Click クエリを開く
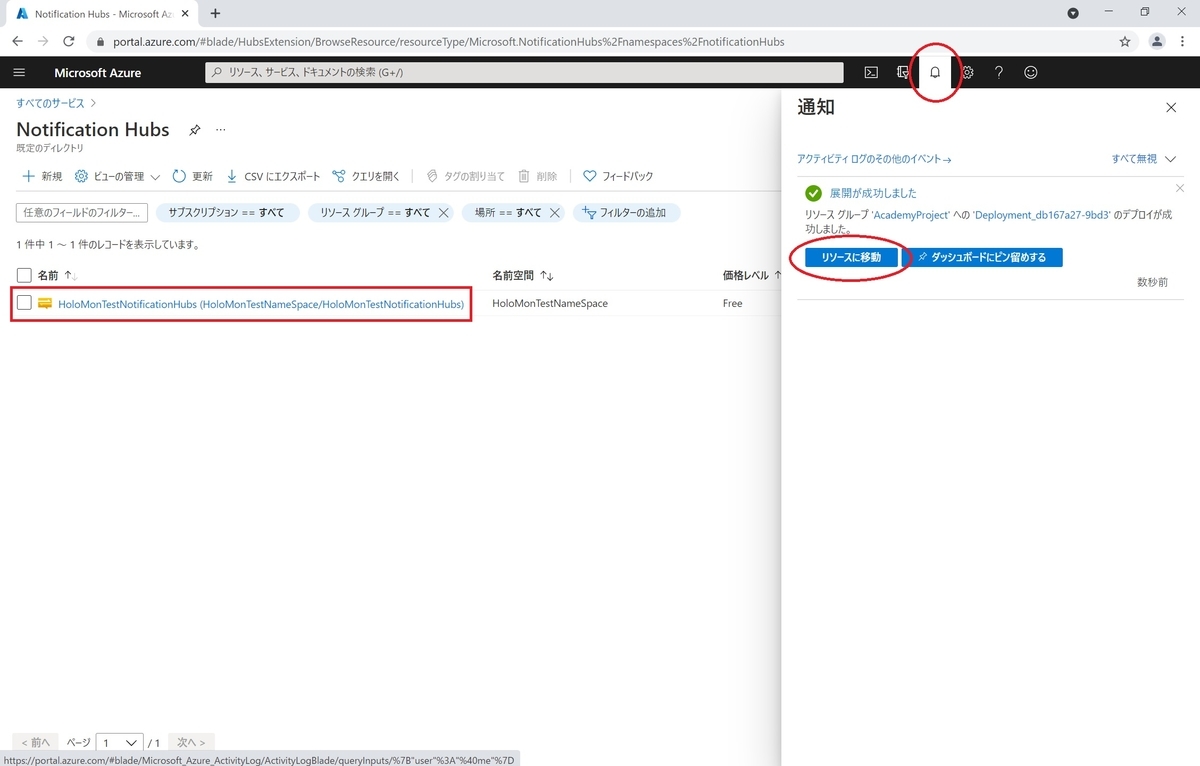Viewport: 1200px width, 766px height. click(366, 176)
